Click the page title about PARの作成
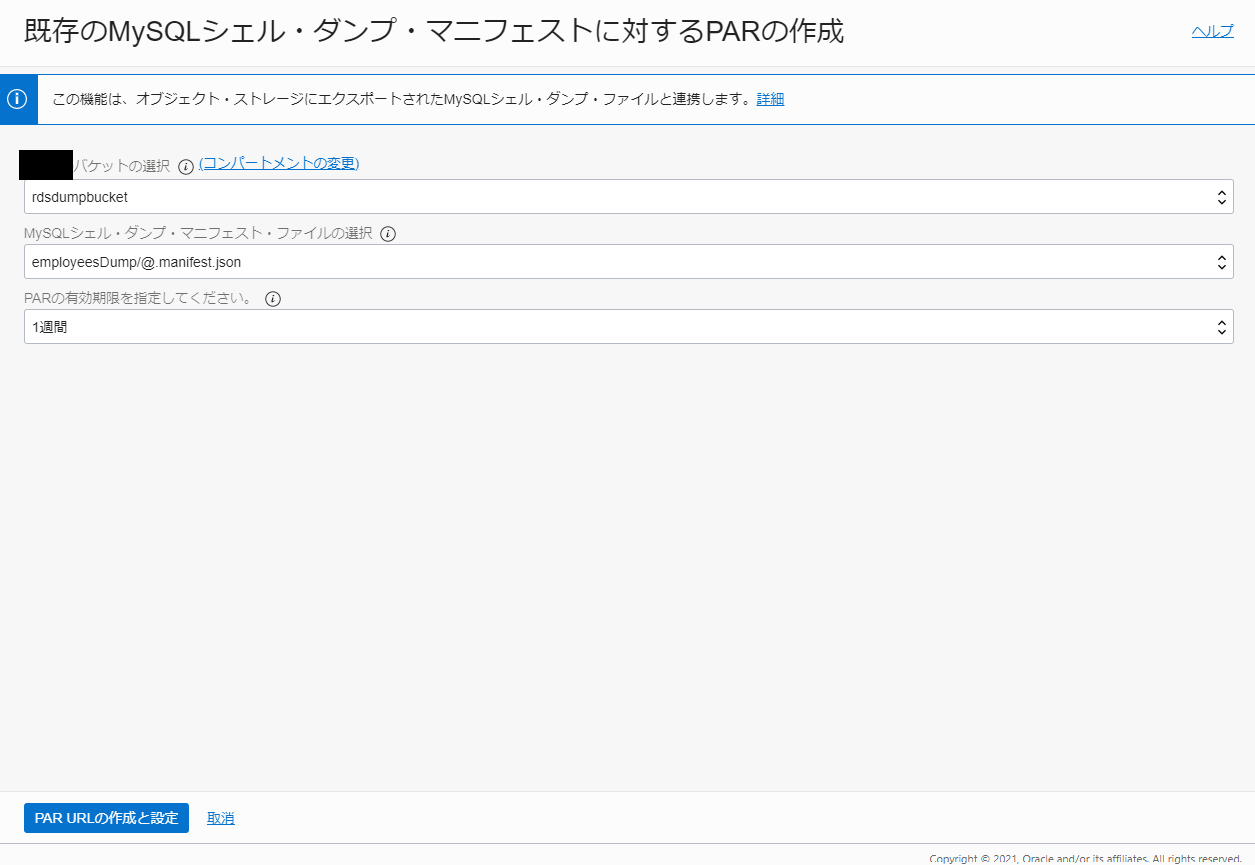The height and width of the screenshot is (865, 1255). point(433,32)
